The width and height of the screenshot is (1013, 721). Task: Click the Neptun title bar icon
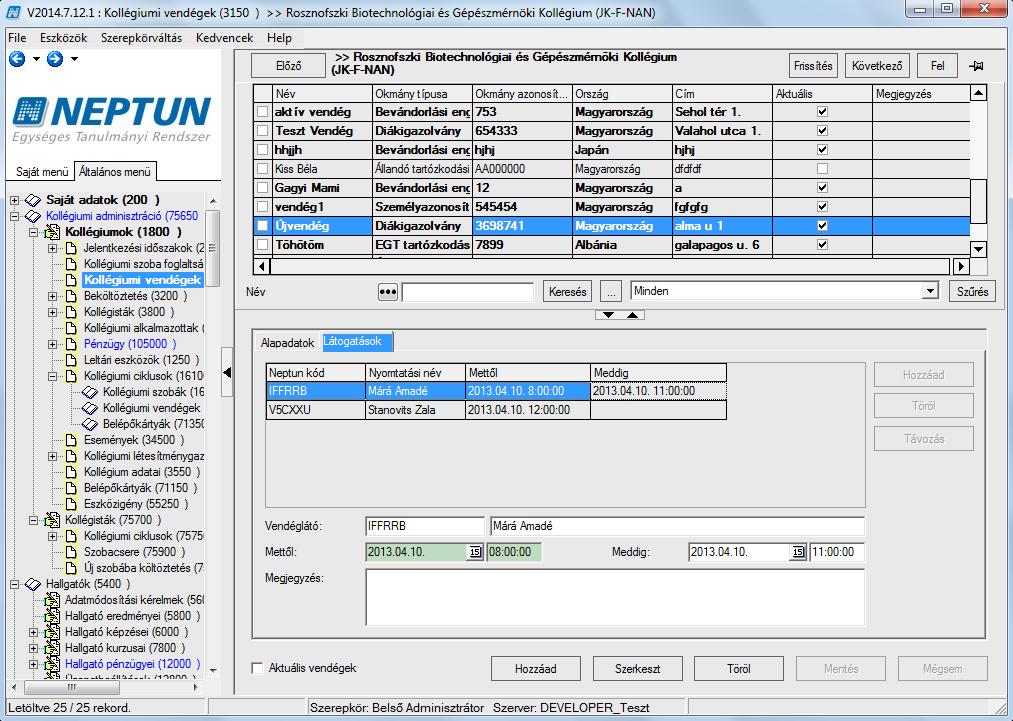(13, 12)
